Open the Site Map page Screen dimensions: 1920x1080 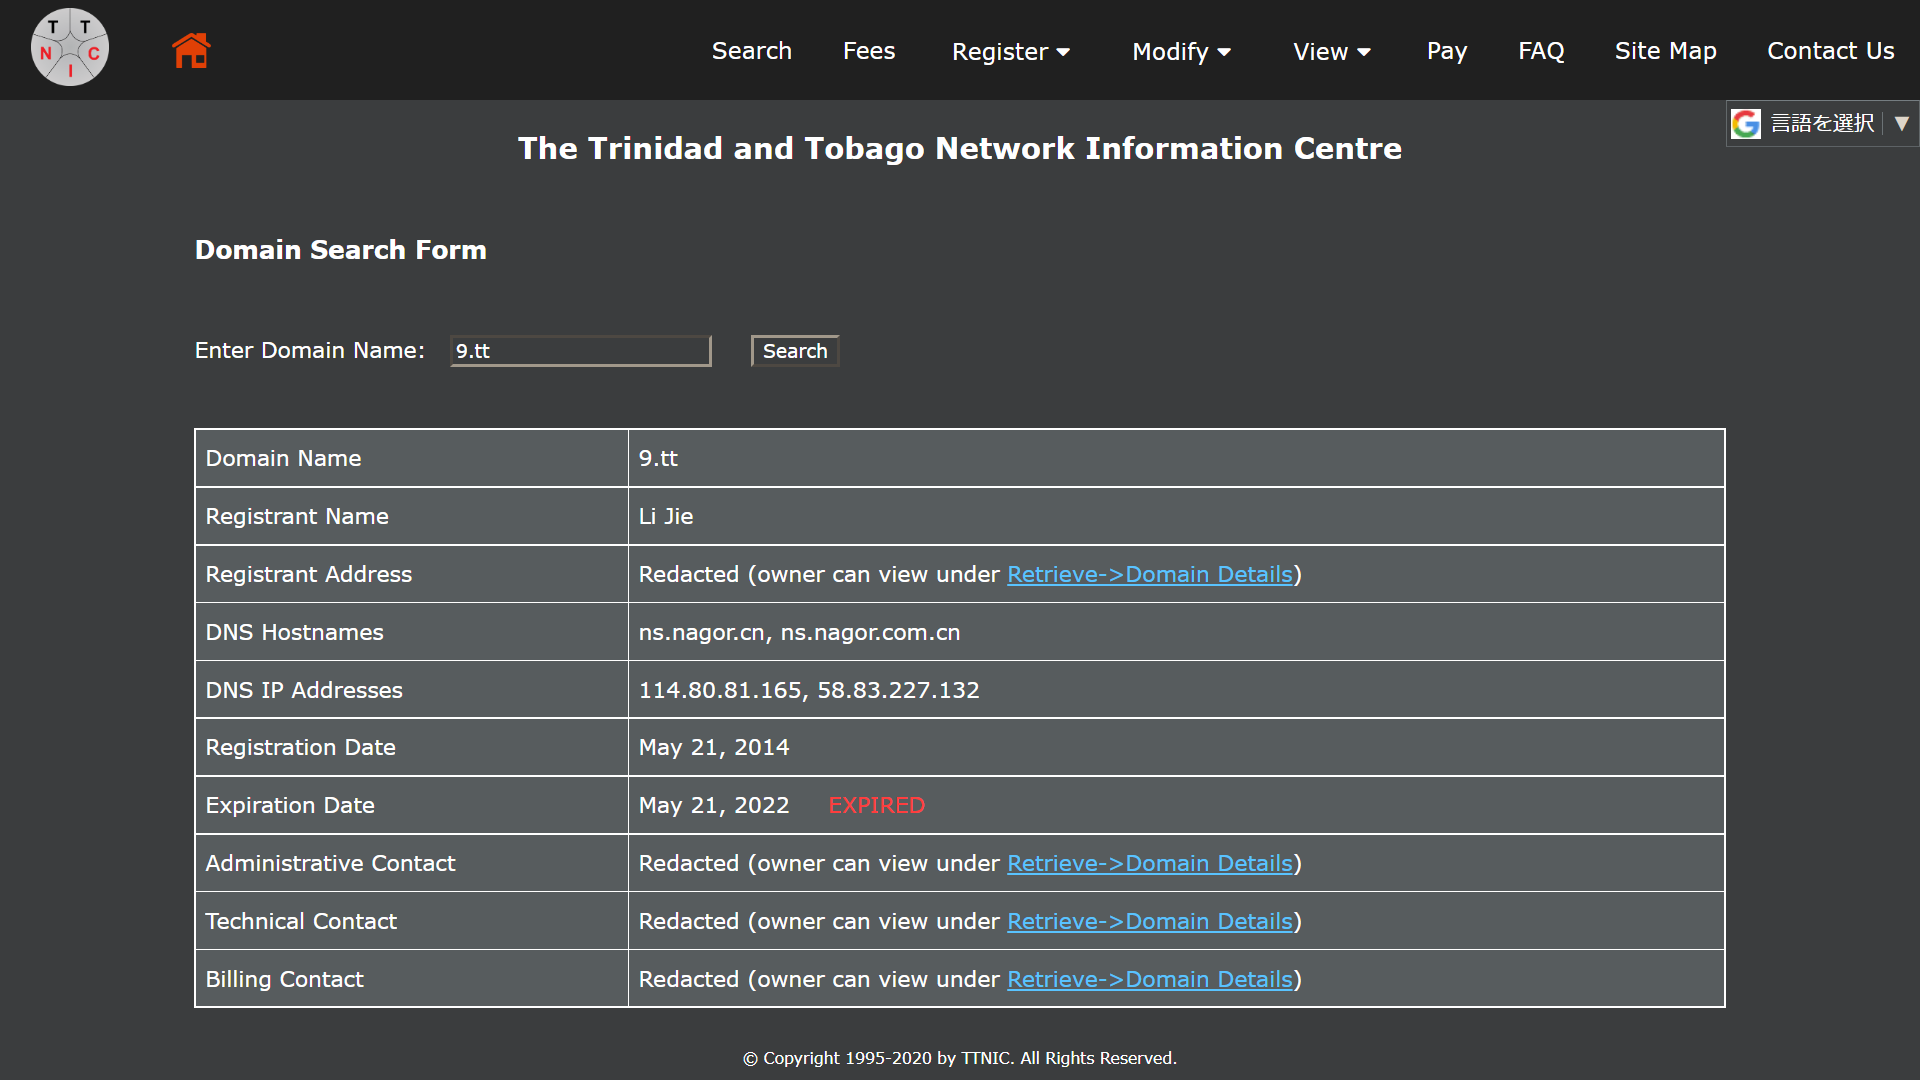click(1665, 51)
